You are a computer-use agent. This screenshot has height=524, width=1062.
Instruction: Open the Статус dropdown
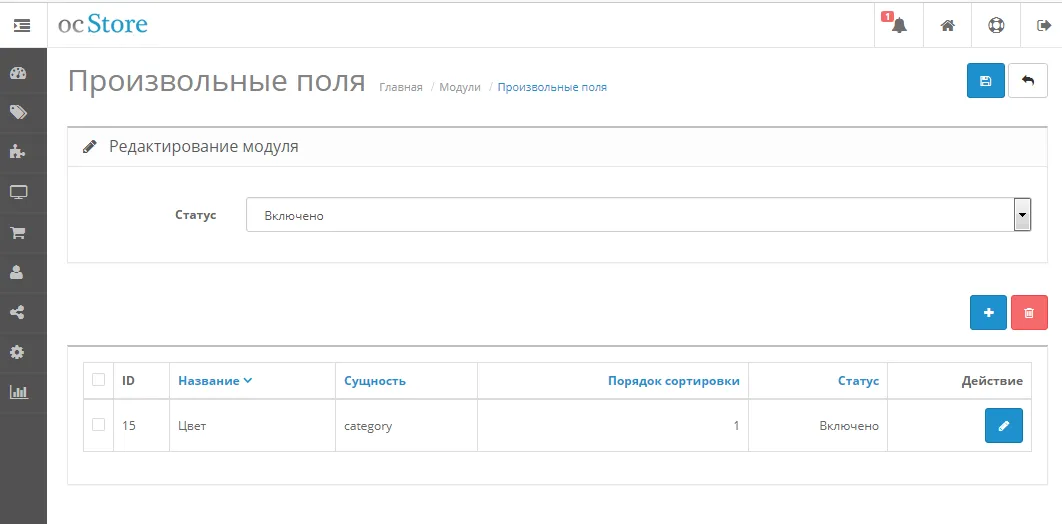(638, 215)
